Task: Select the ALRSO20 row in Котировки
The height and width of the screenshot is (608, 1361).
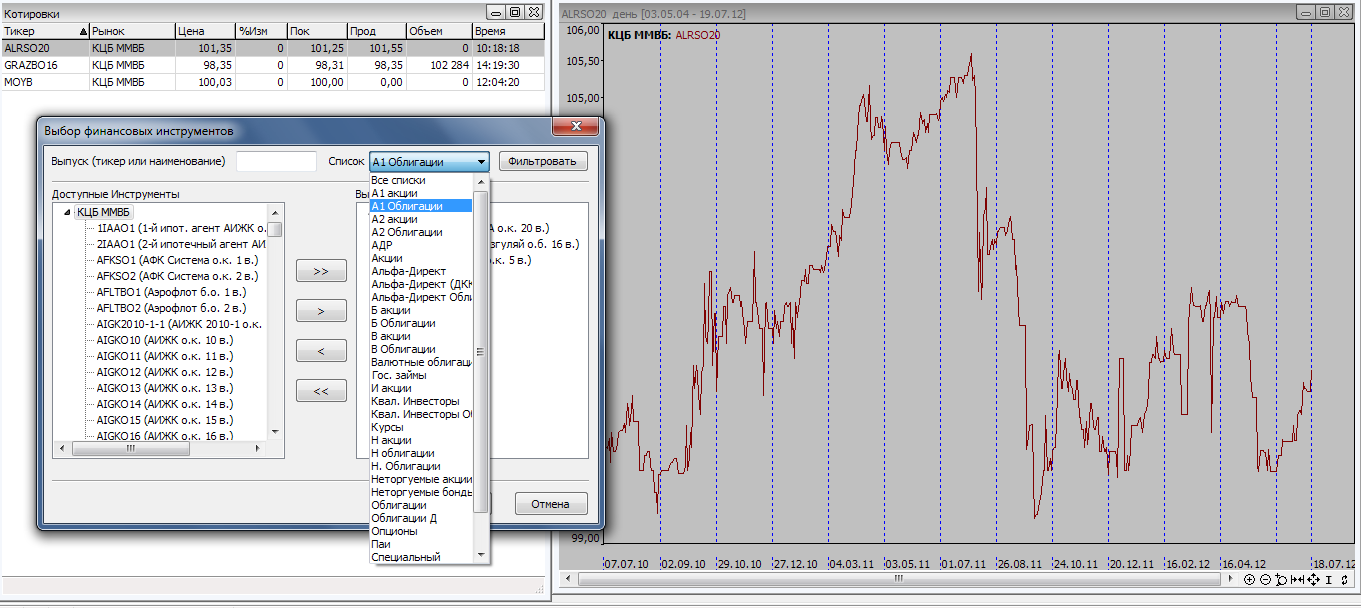Action: (x=273, y=47)
